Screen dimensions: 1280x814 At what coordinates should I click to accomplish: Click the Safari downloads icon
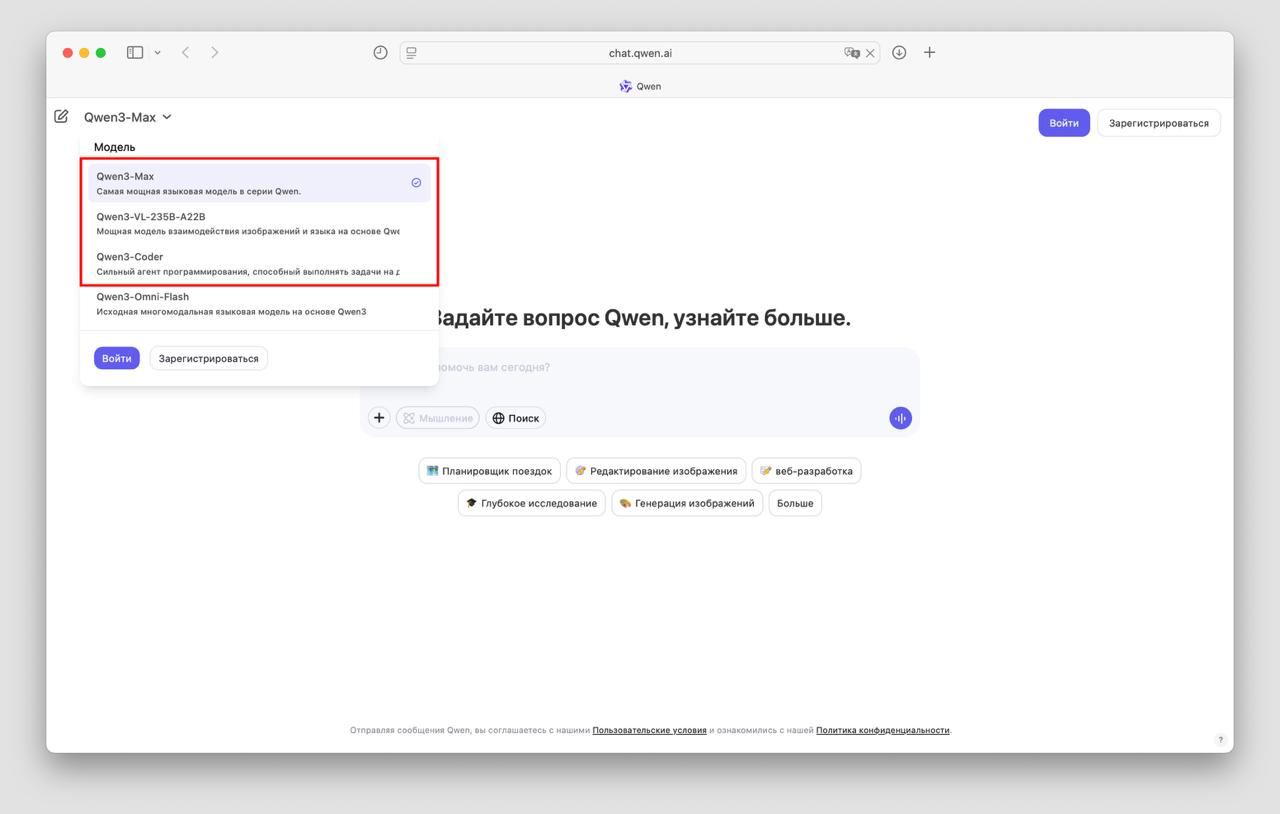[x=899, y=53]
